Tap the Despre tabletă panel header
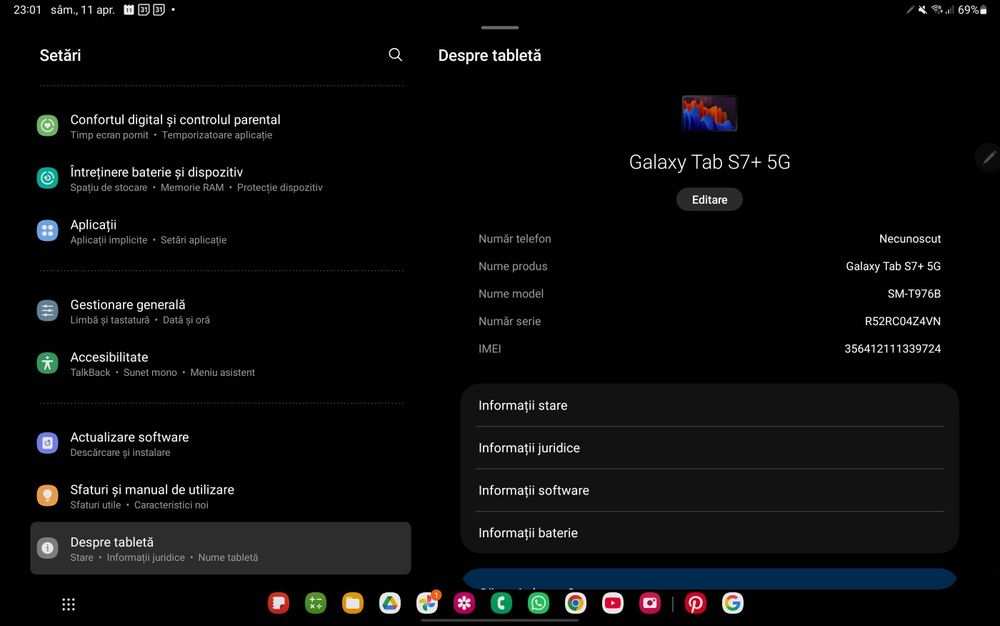 (489, 55)
